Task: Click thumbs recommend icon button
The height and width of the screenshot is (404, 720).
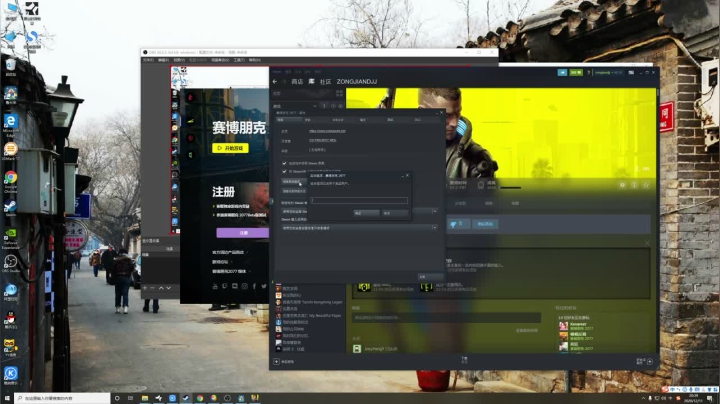Action: [x=458, y=224]
